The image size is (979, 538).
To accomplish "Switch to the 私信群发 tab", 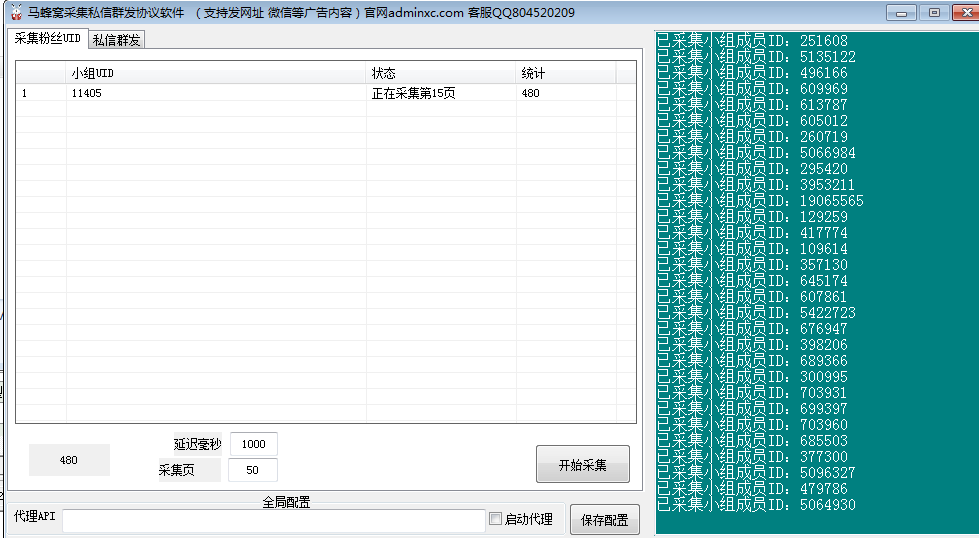I will [117, 40].
